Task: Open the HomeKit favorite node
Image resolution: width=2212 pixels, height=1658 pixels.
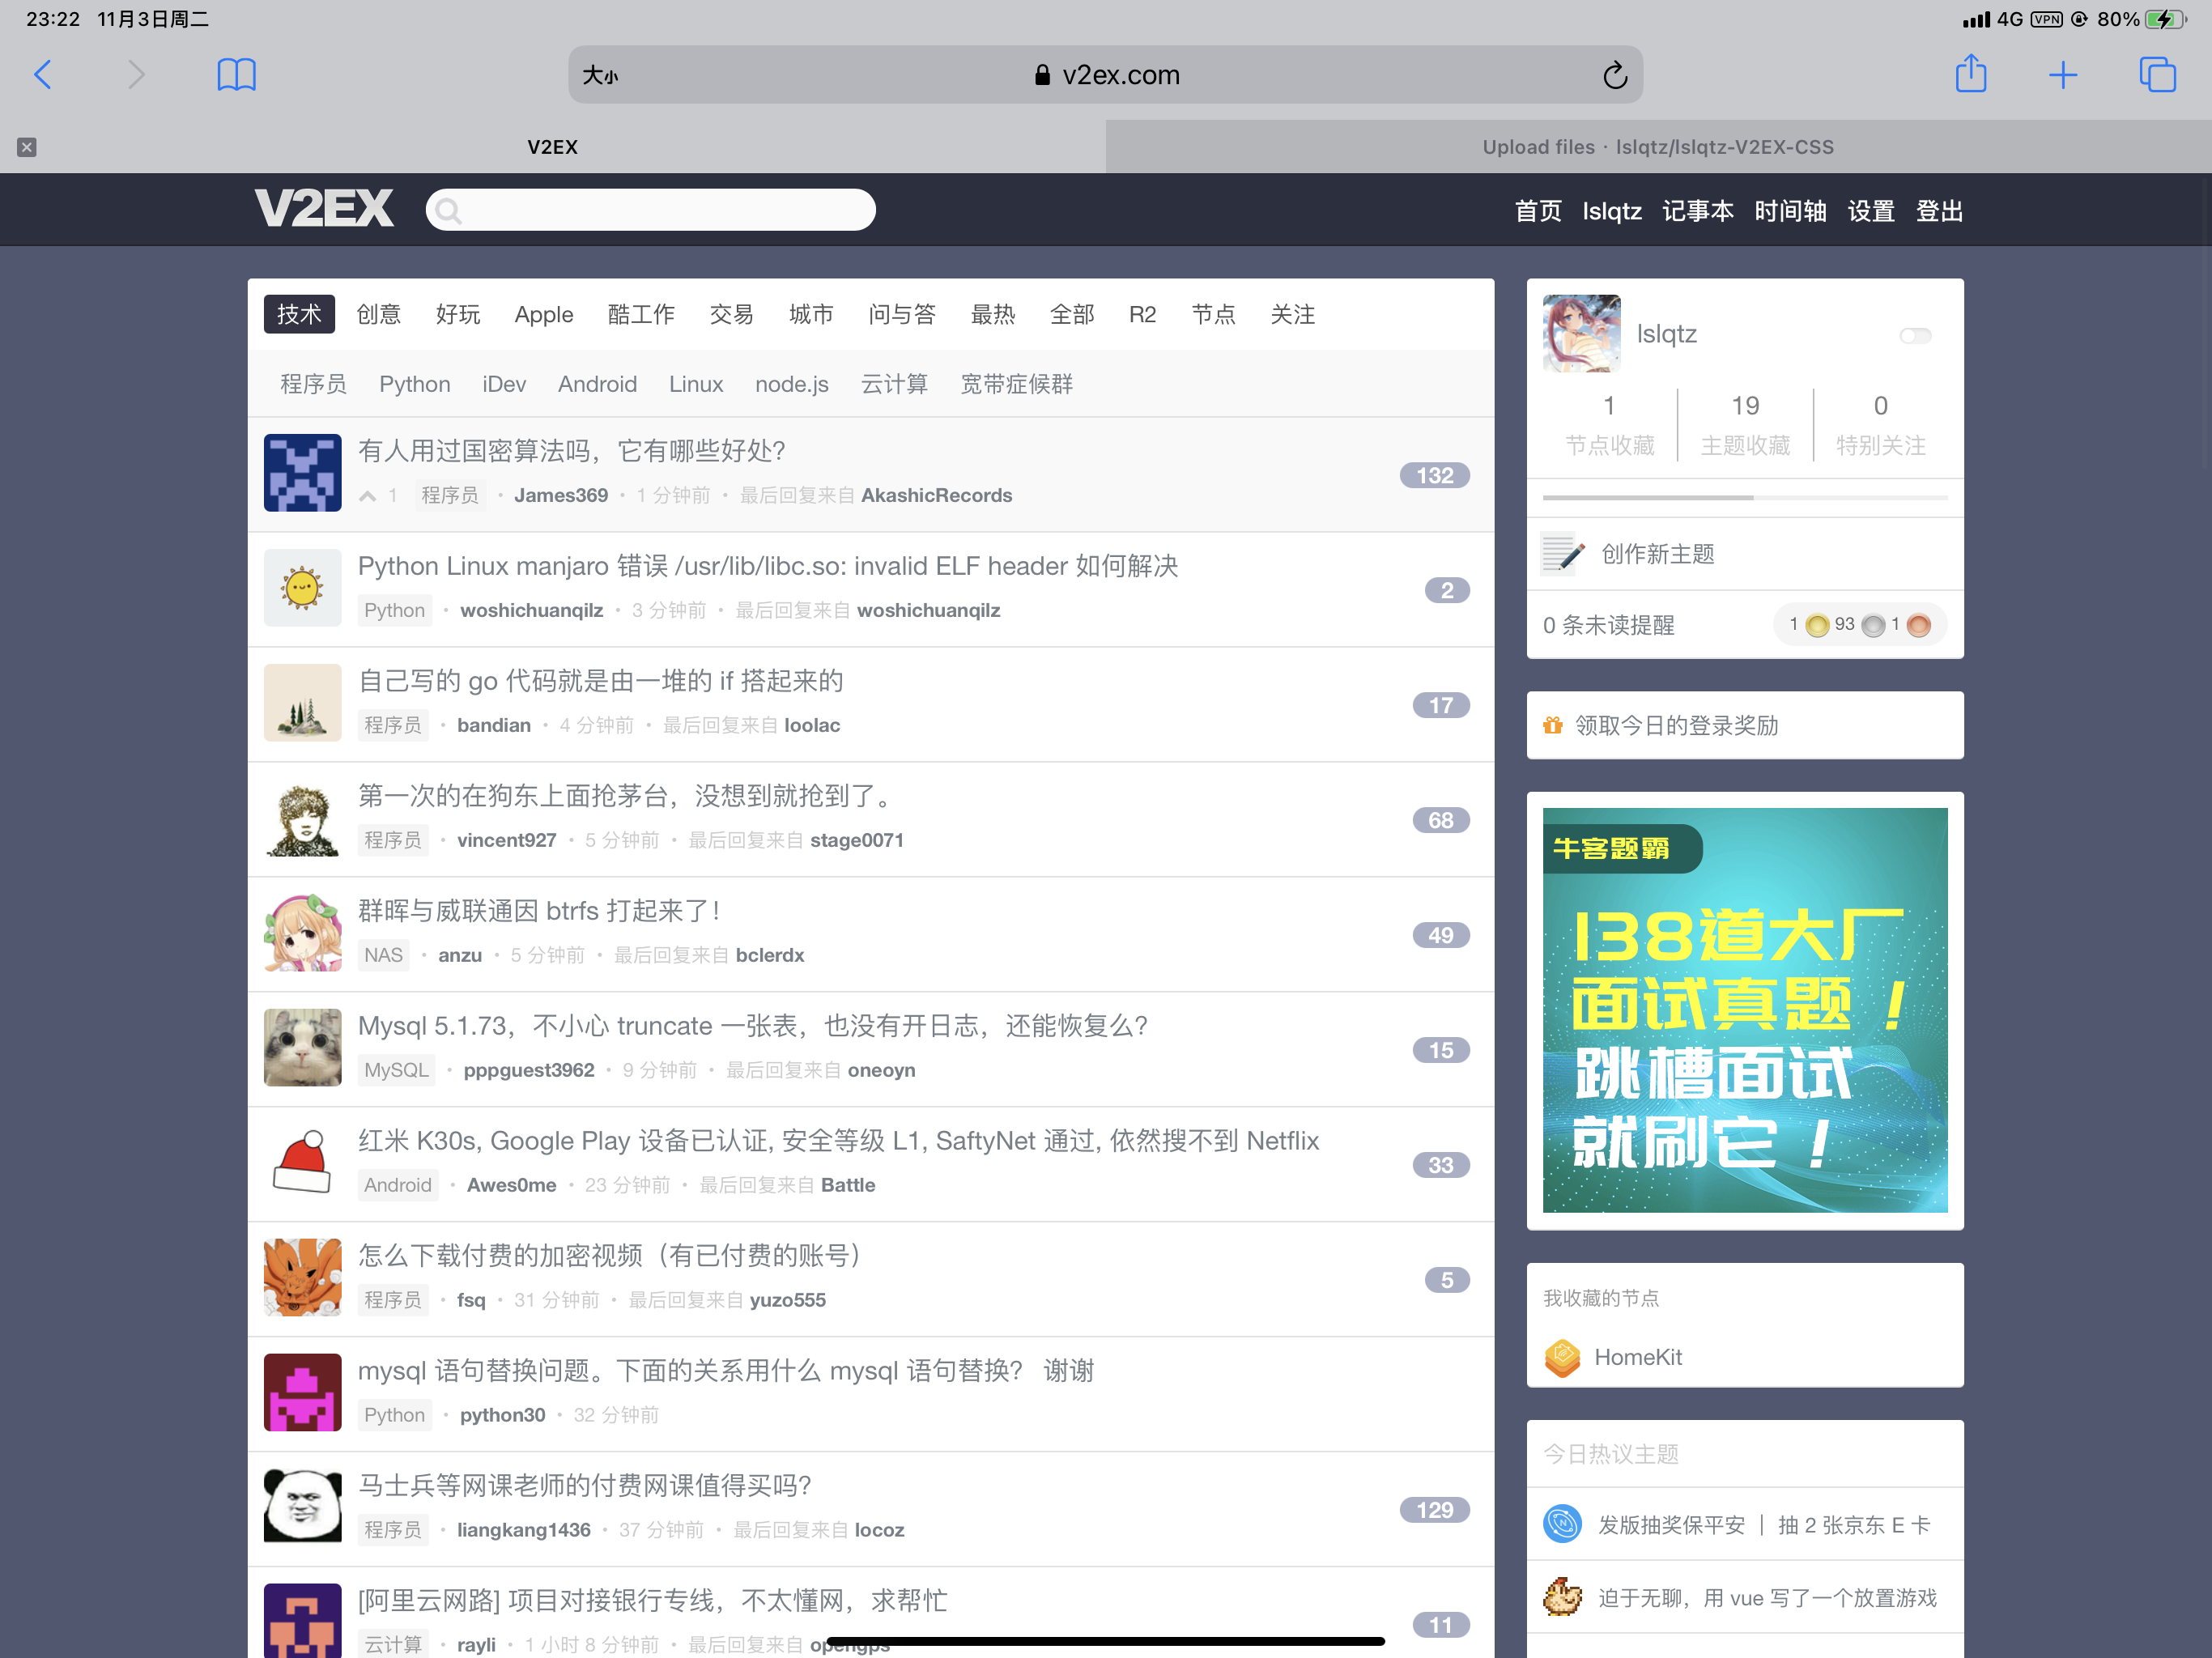Action: [1637, 1357]
